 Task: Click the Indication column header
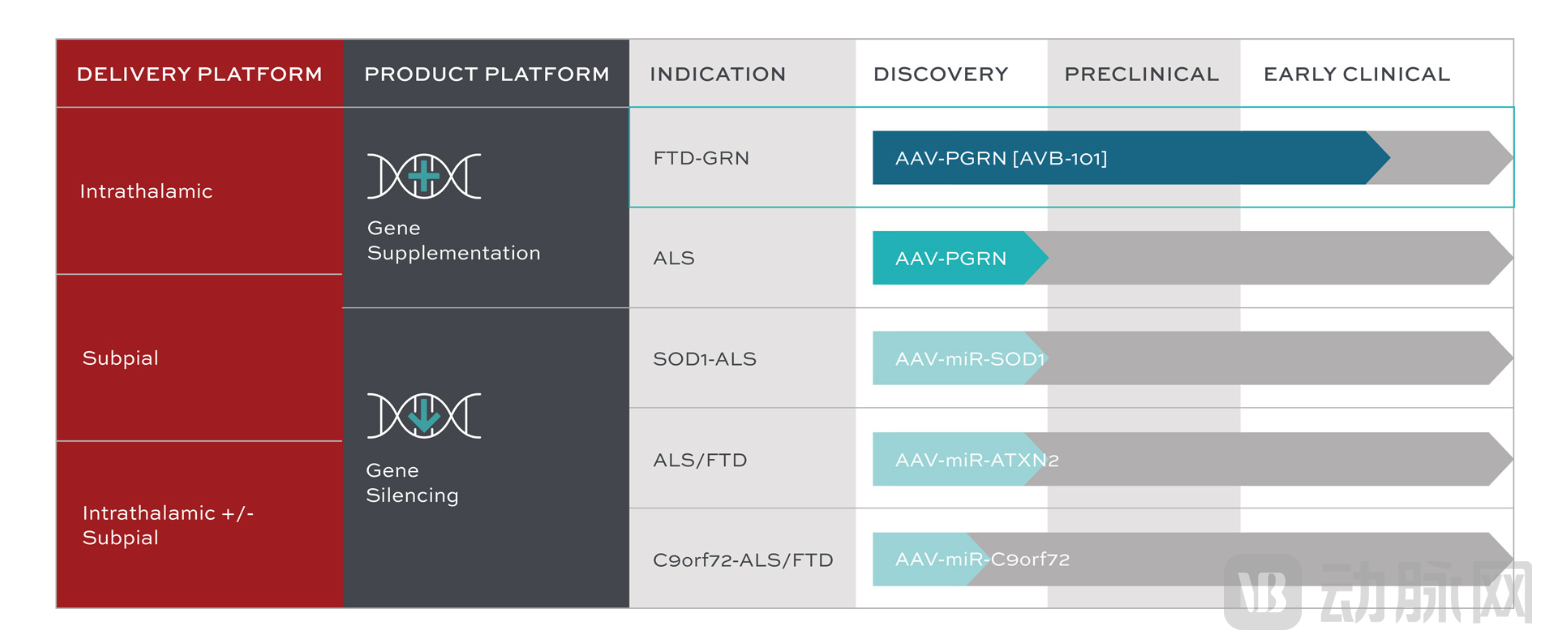717,74
